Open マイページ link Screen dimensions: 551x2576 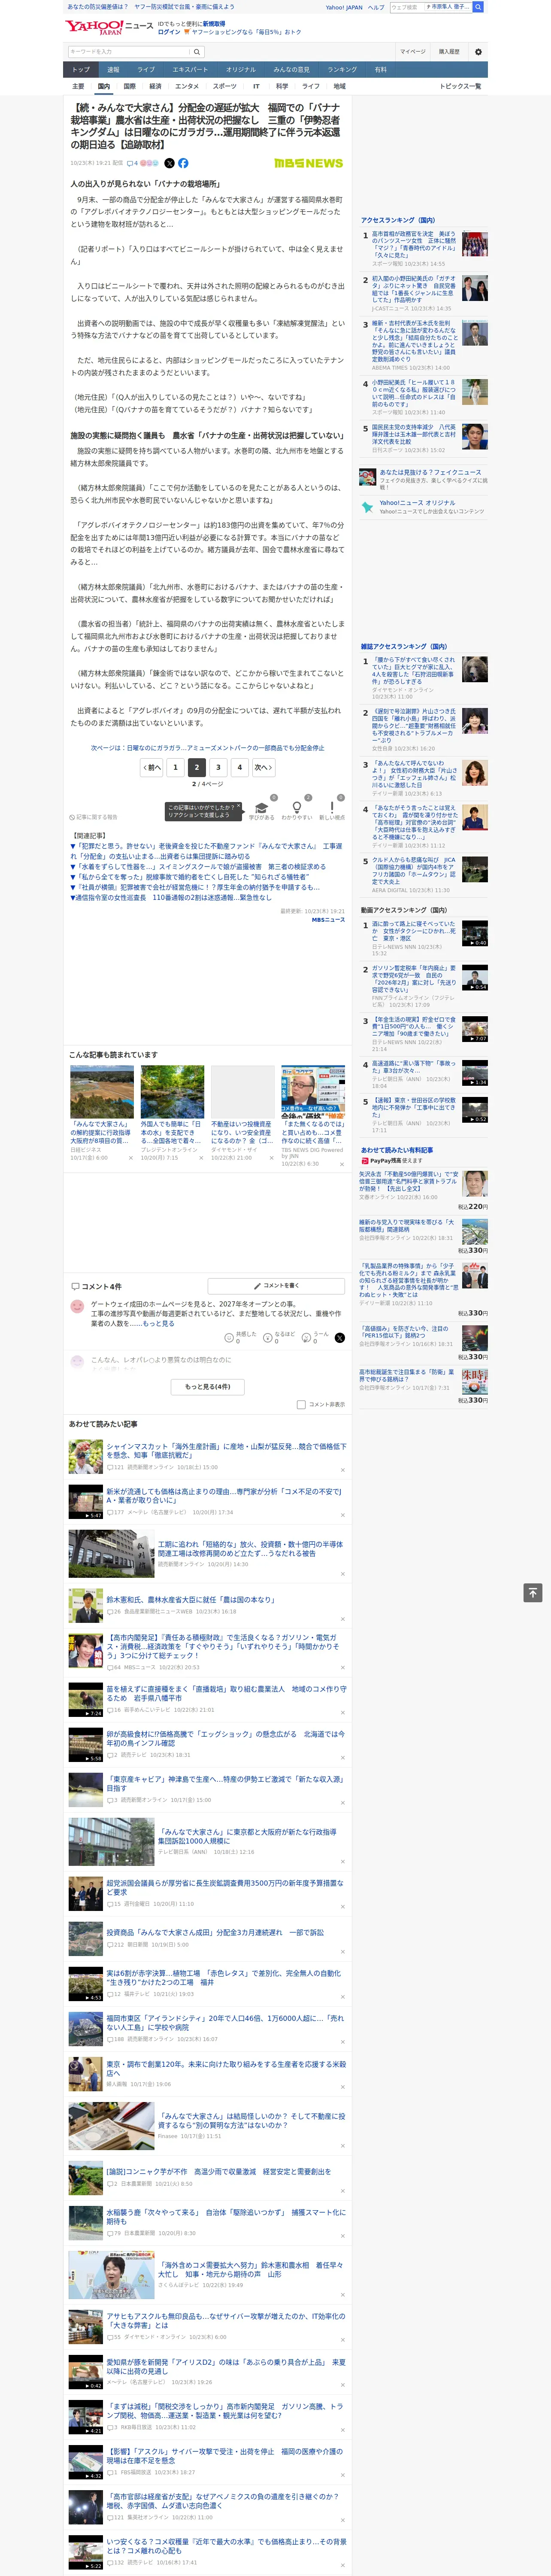(x=412, y=52)
